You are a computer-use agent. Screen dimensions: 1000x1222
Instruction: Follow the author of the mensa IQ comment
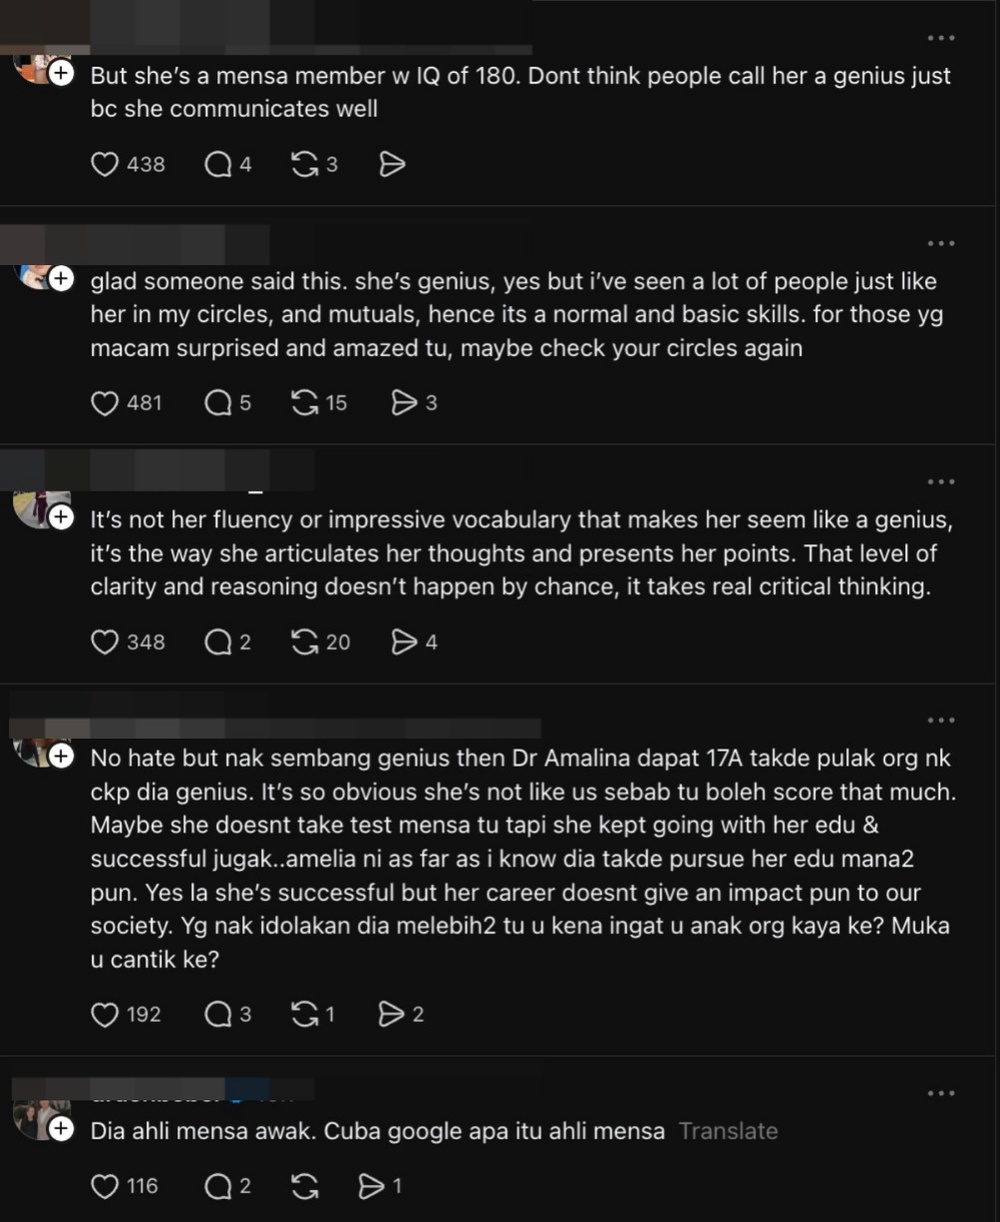point(61,73)
